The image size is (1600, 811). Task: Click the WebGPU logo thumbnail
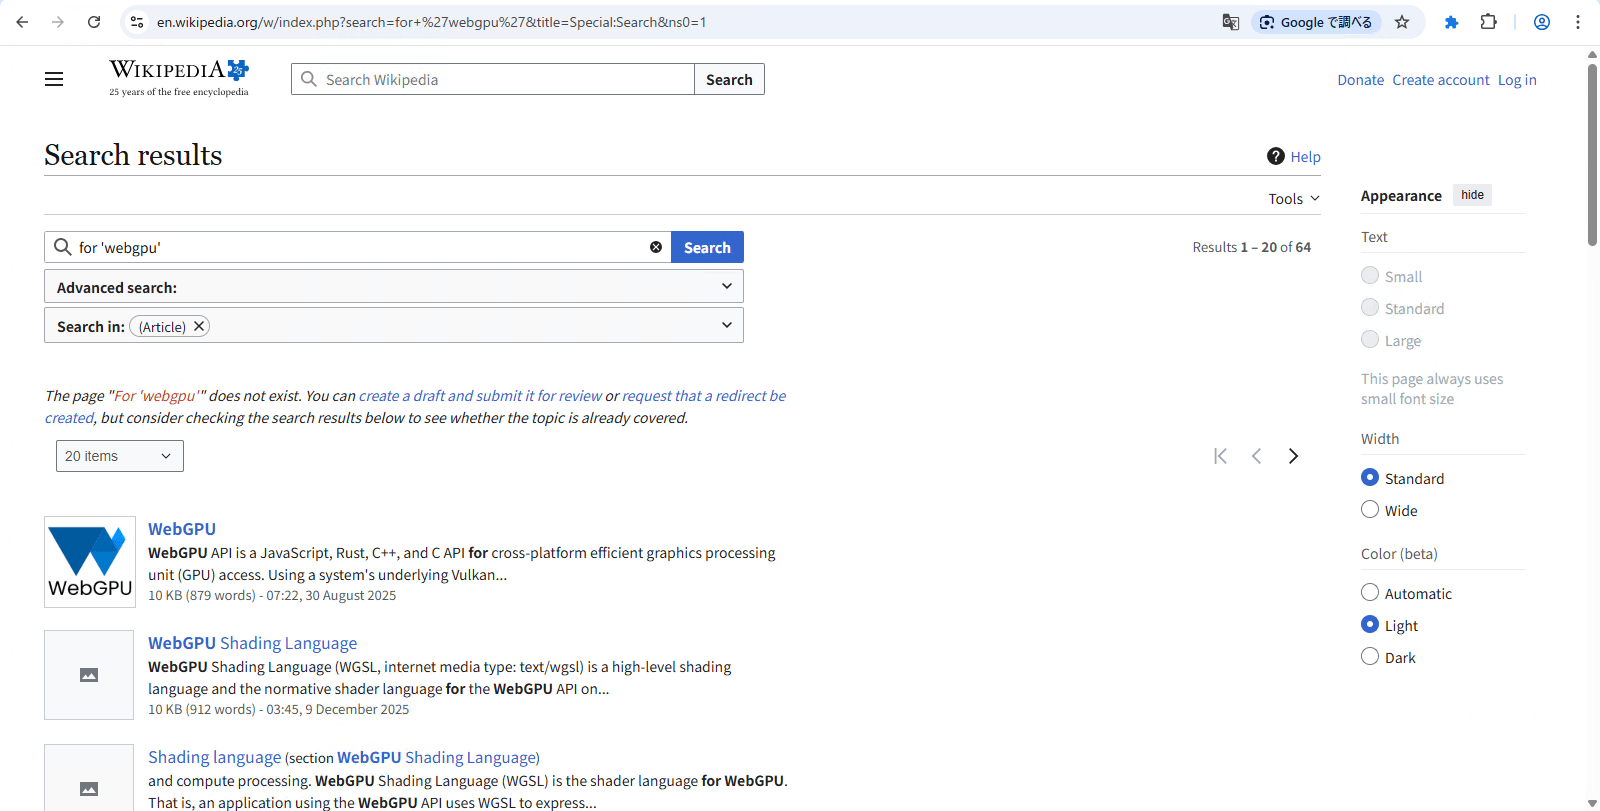[x=90, y=562]
